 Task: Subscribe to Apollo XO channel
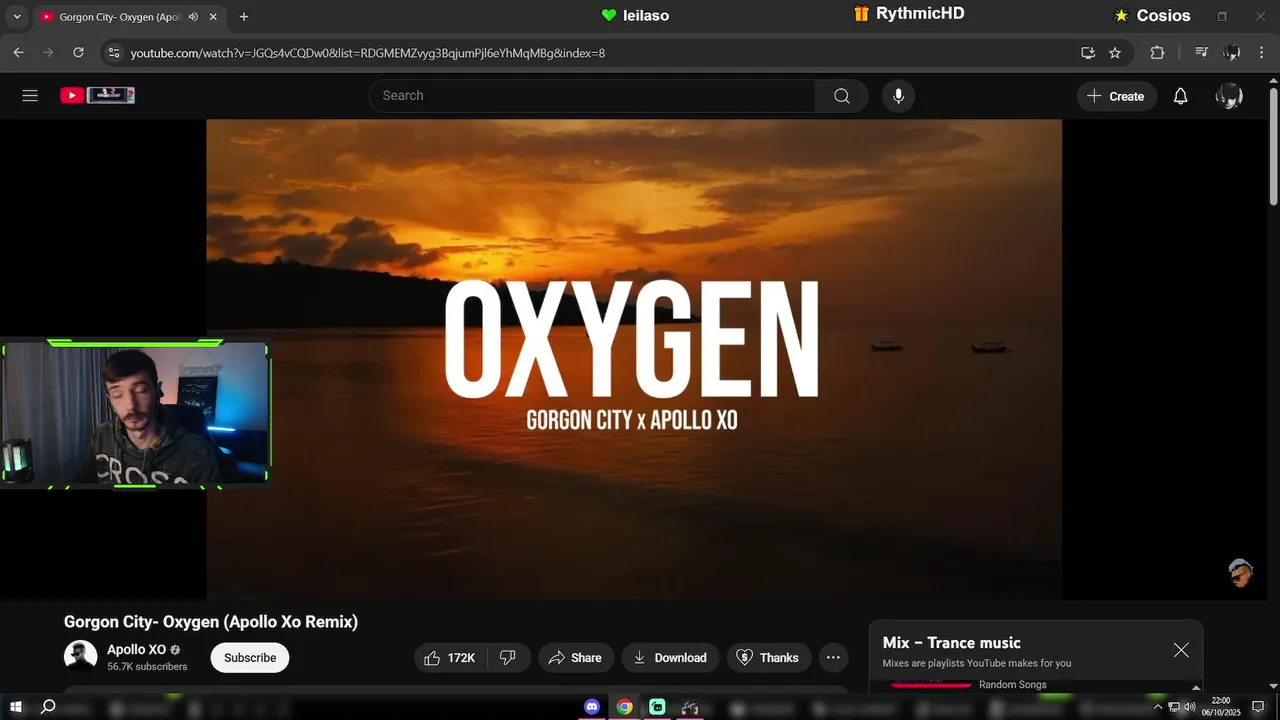pyautogui.click(x=250, y=658)
